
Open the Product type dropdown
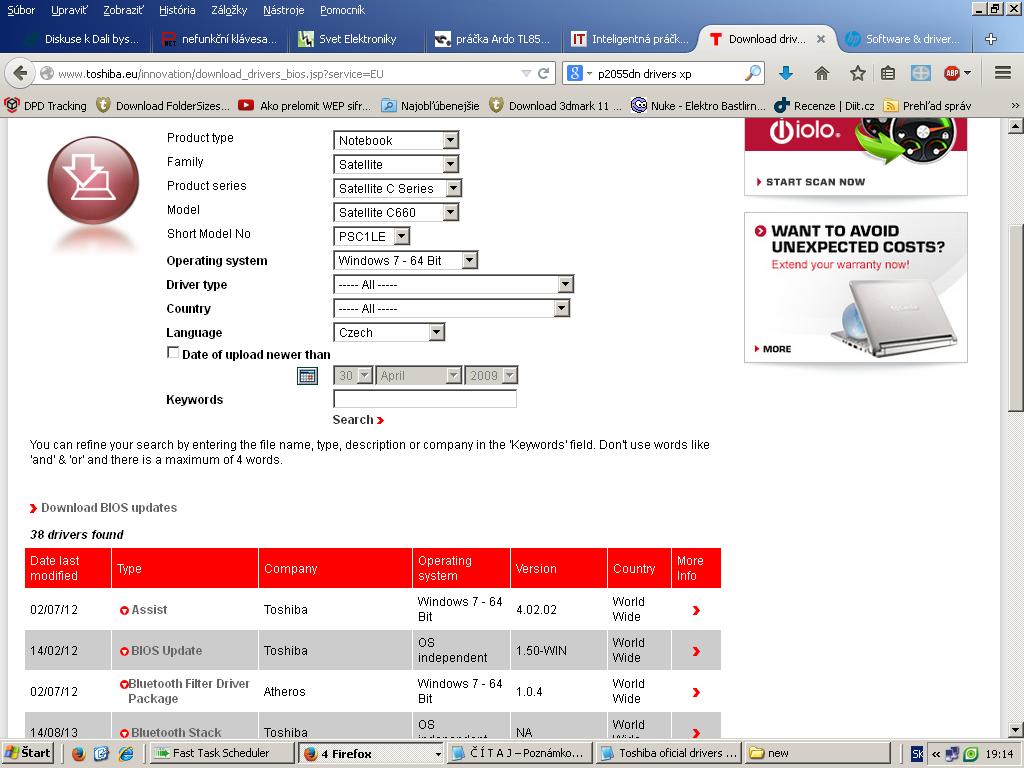pyautogui.click(x=396, y=140)
